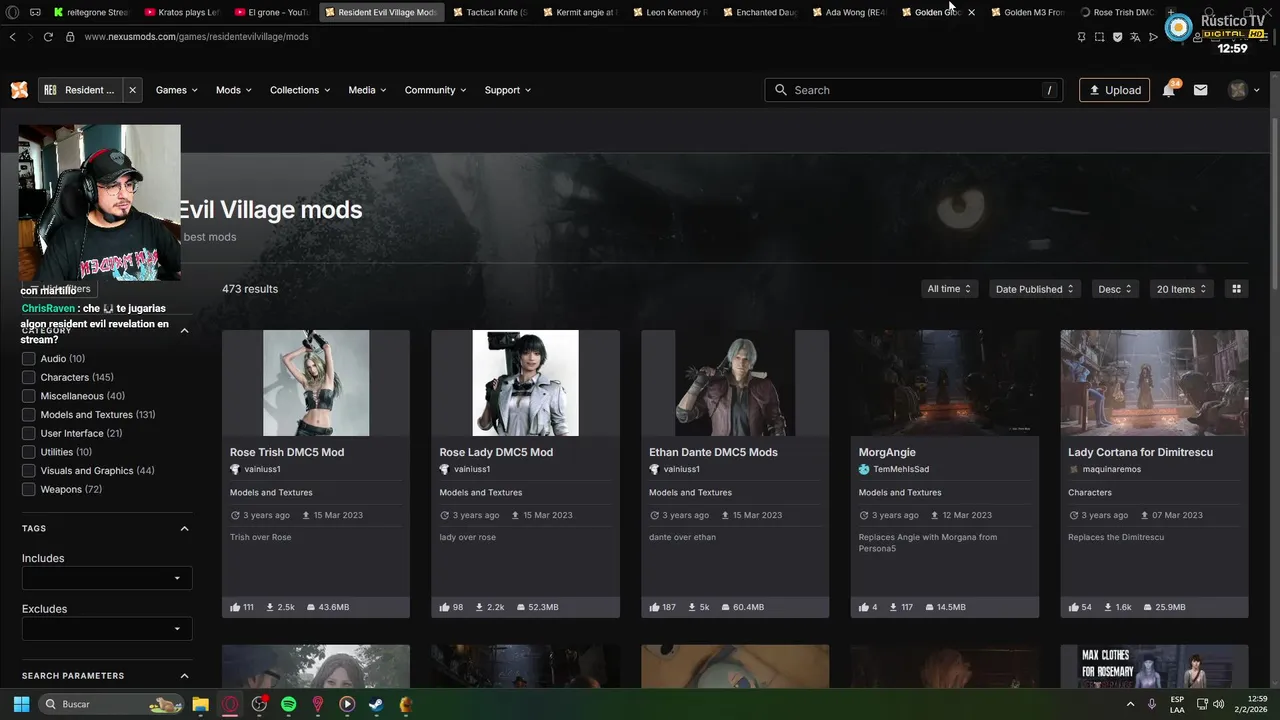Open the messages envelope icon
Viewport: 1280px width, 720px height.
1201,90
